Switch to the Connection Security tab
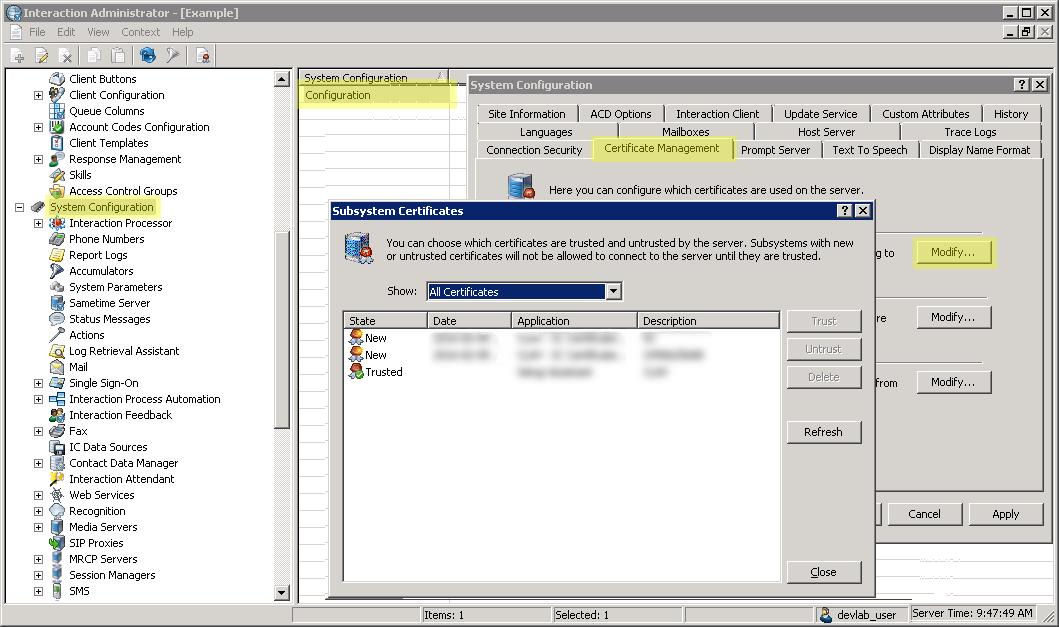1059x627 pixels. (x=534, y=150)
